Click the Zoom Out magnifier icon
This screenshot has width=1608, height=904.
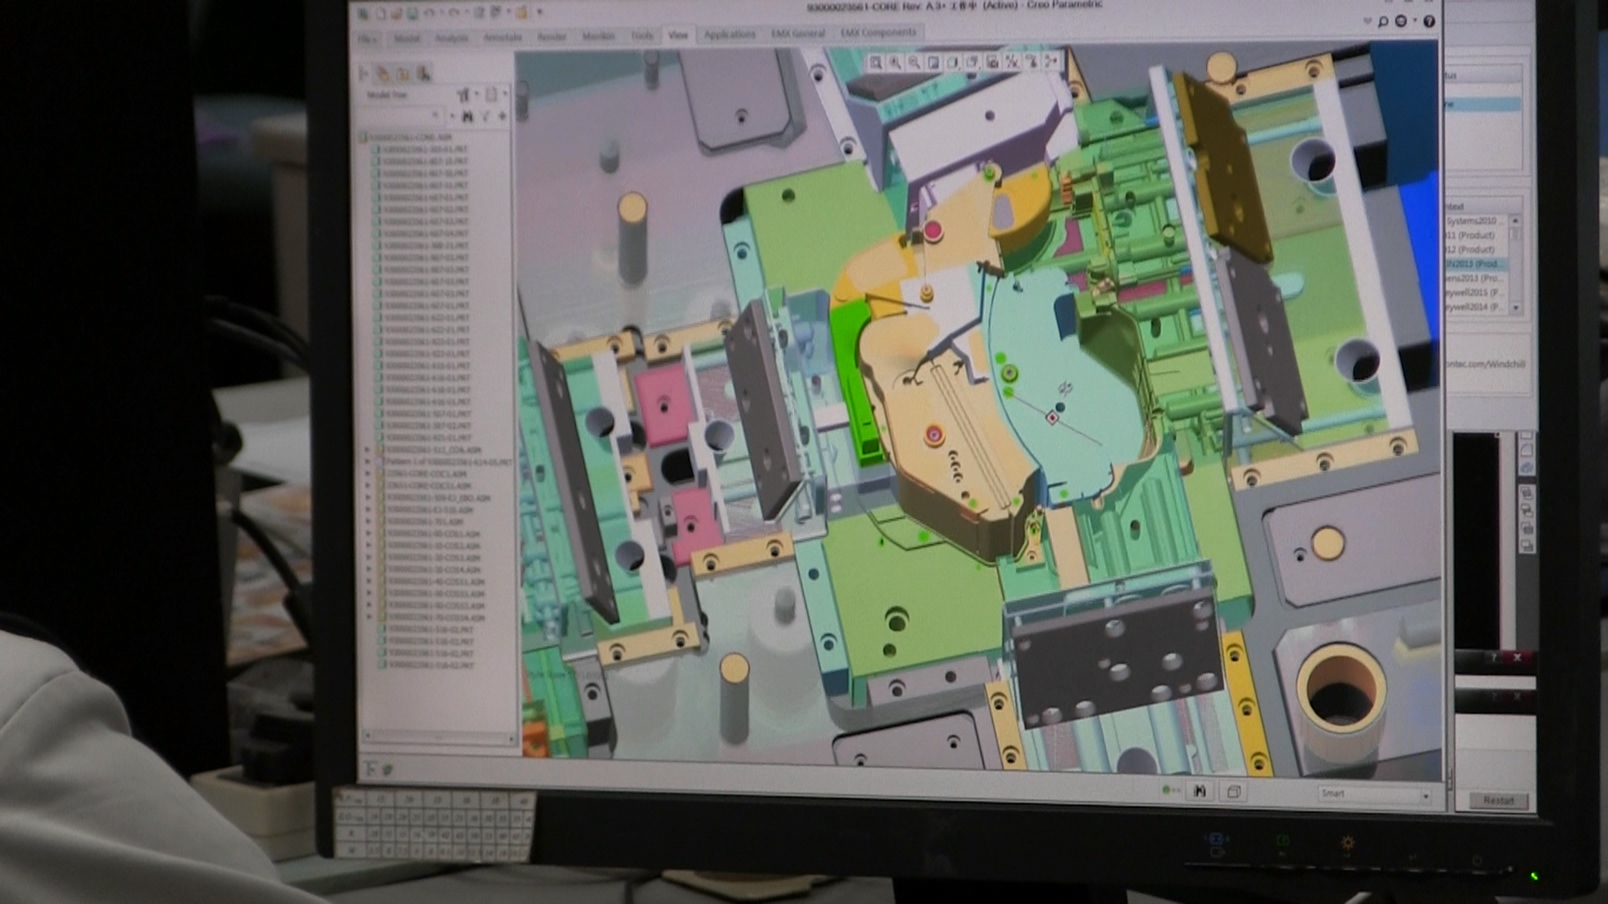(x=914, y=62)
